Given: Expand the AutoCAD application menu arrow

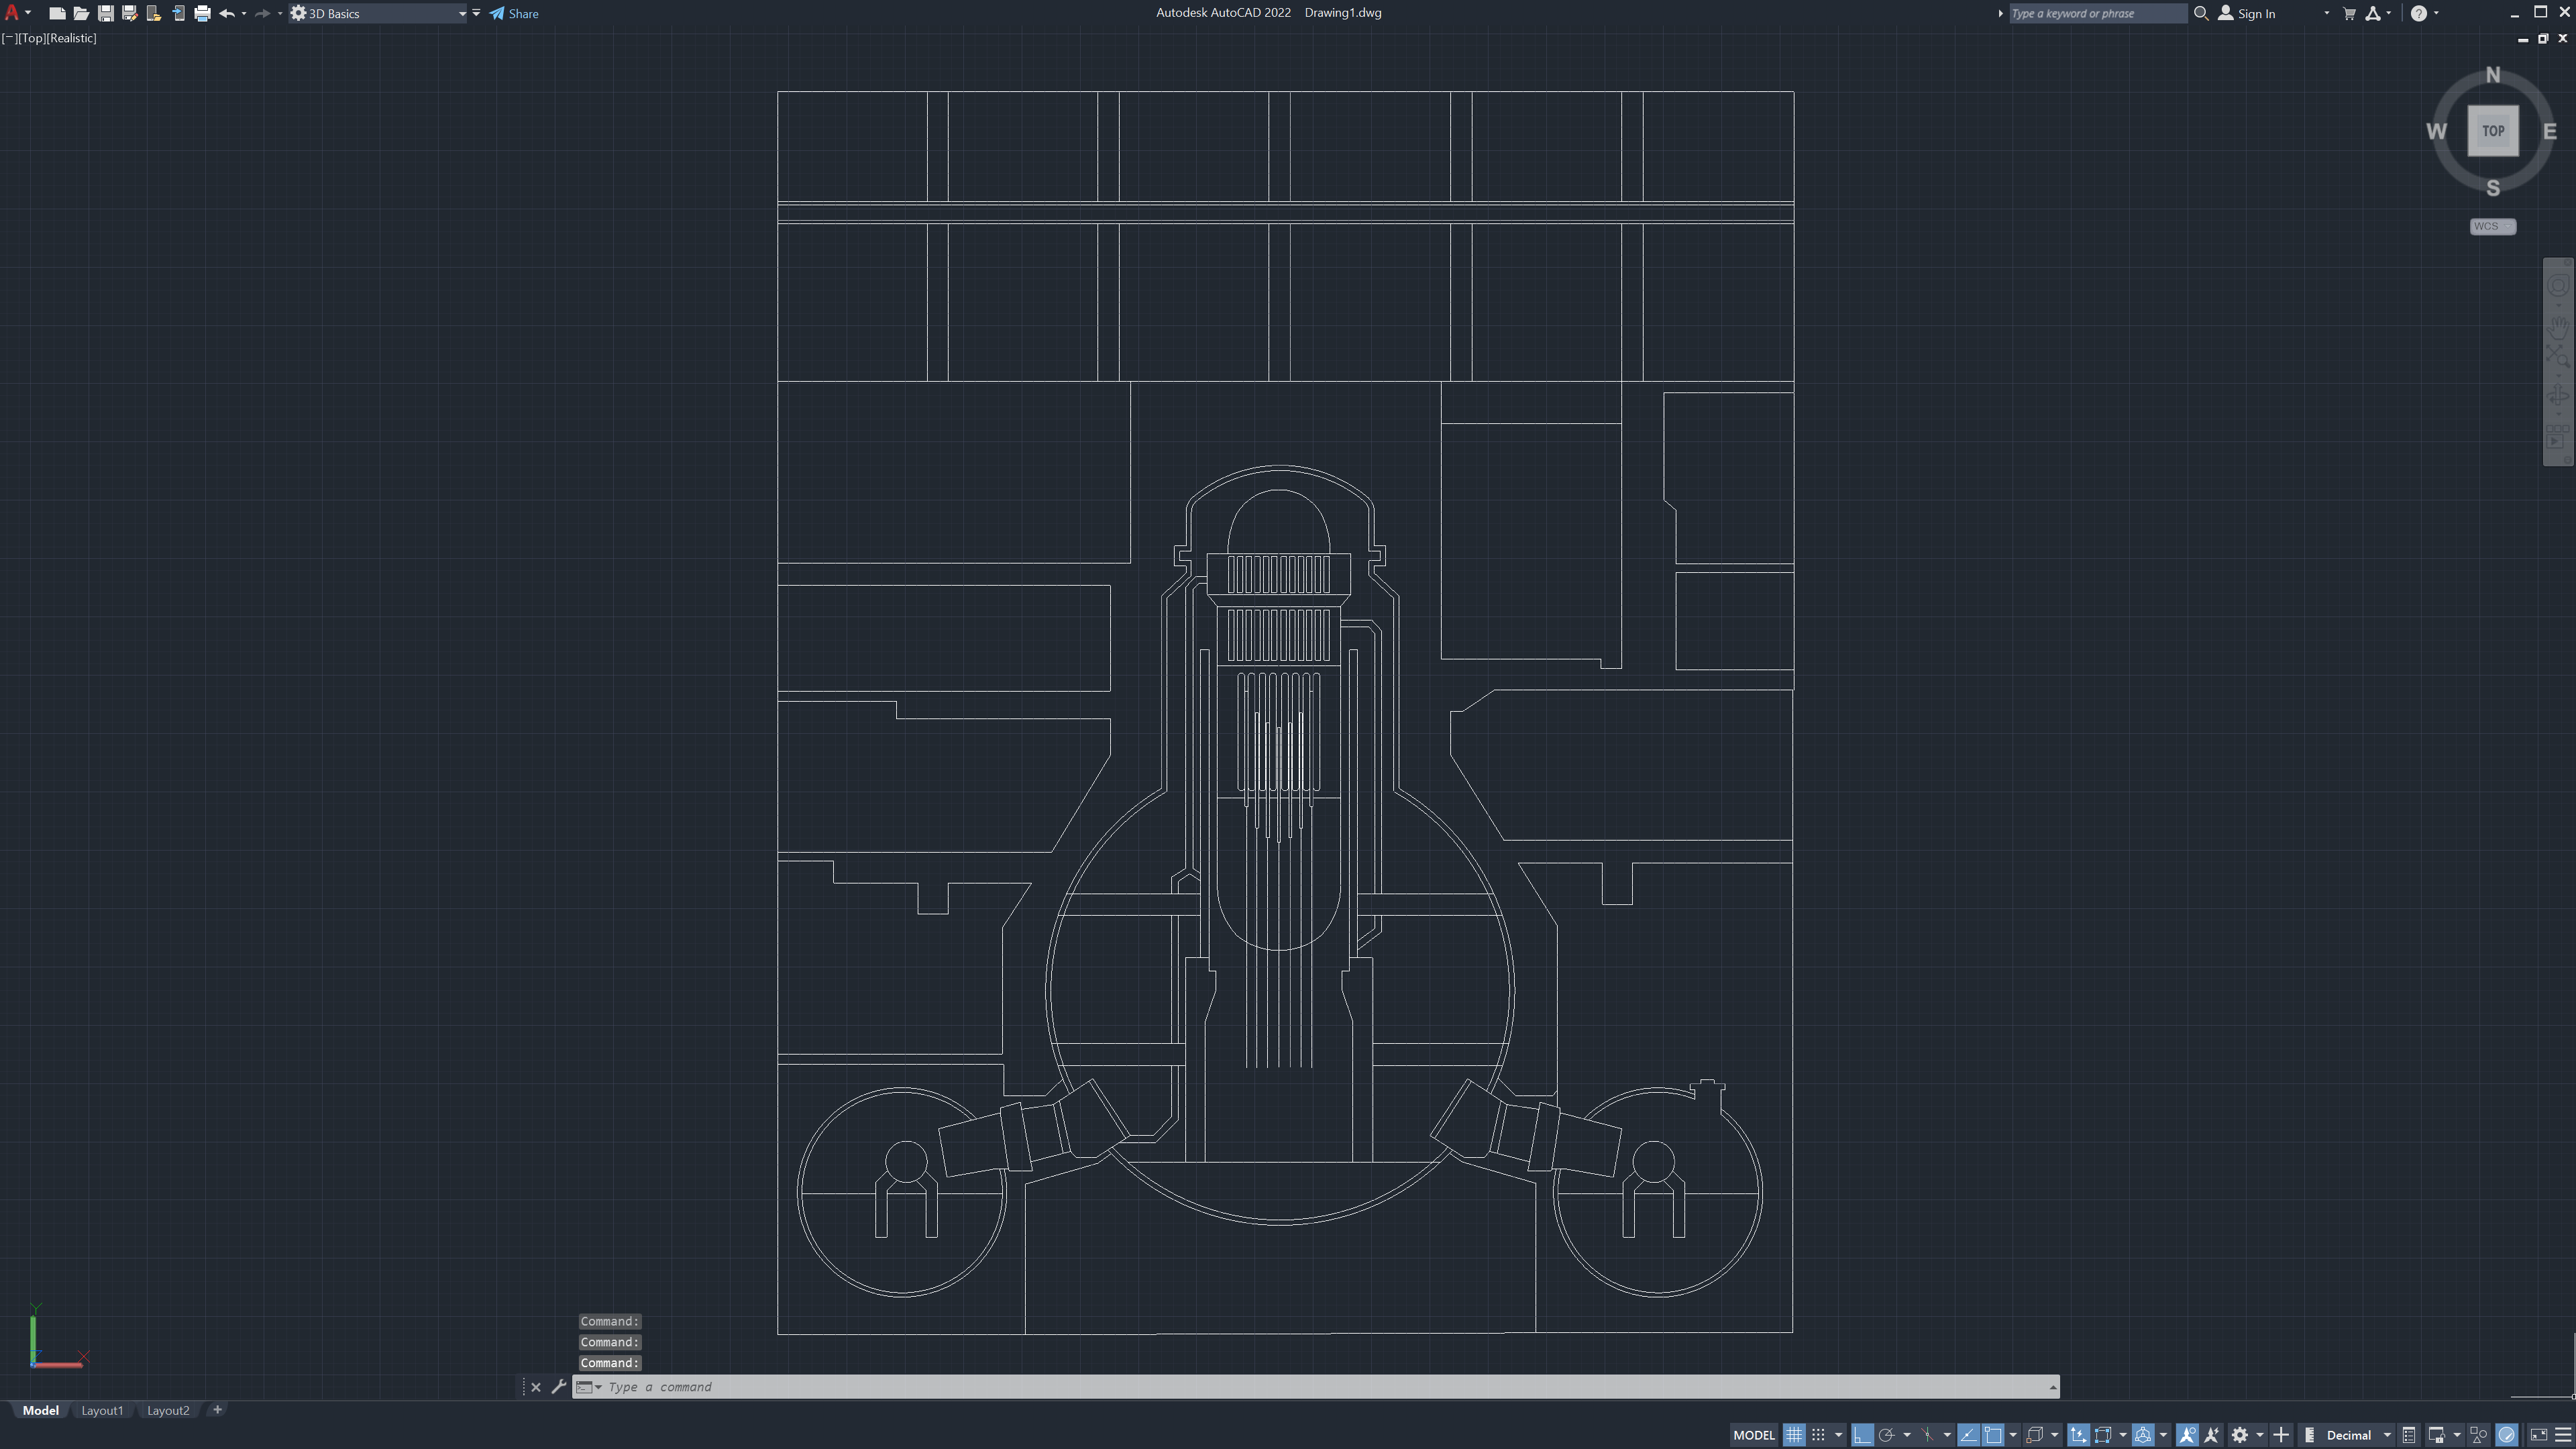Looking at the screenshot, I should click(x=28, y=13).
